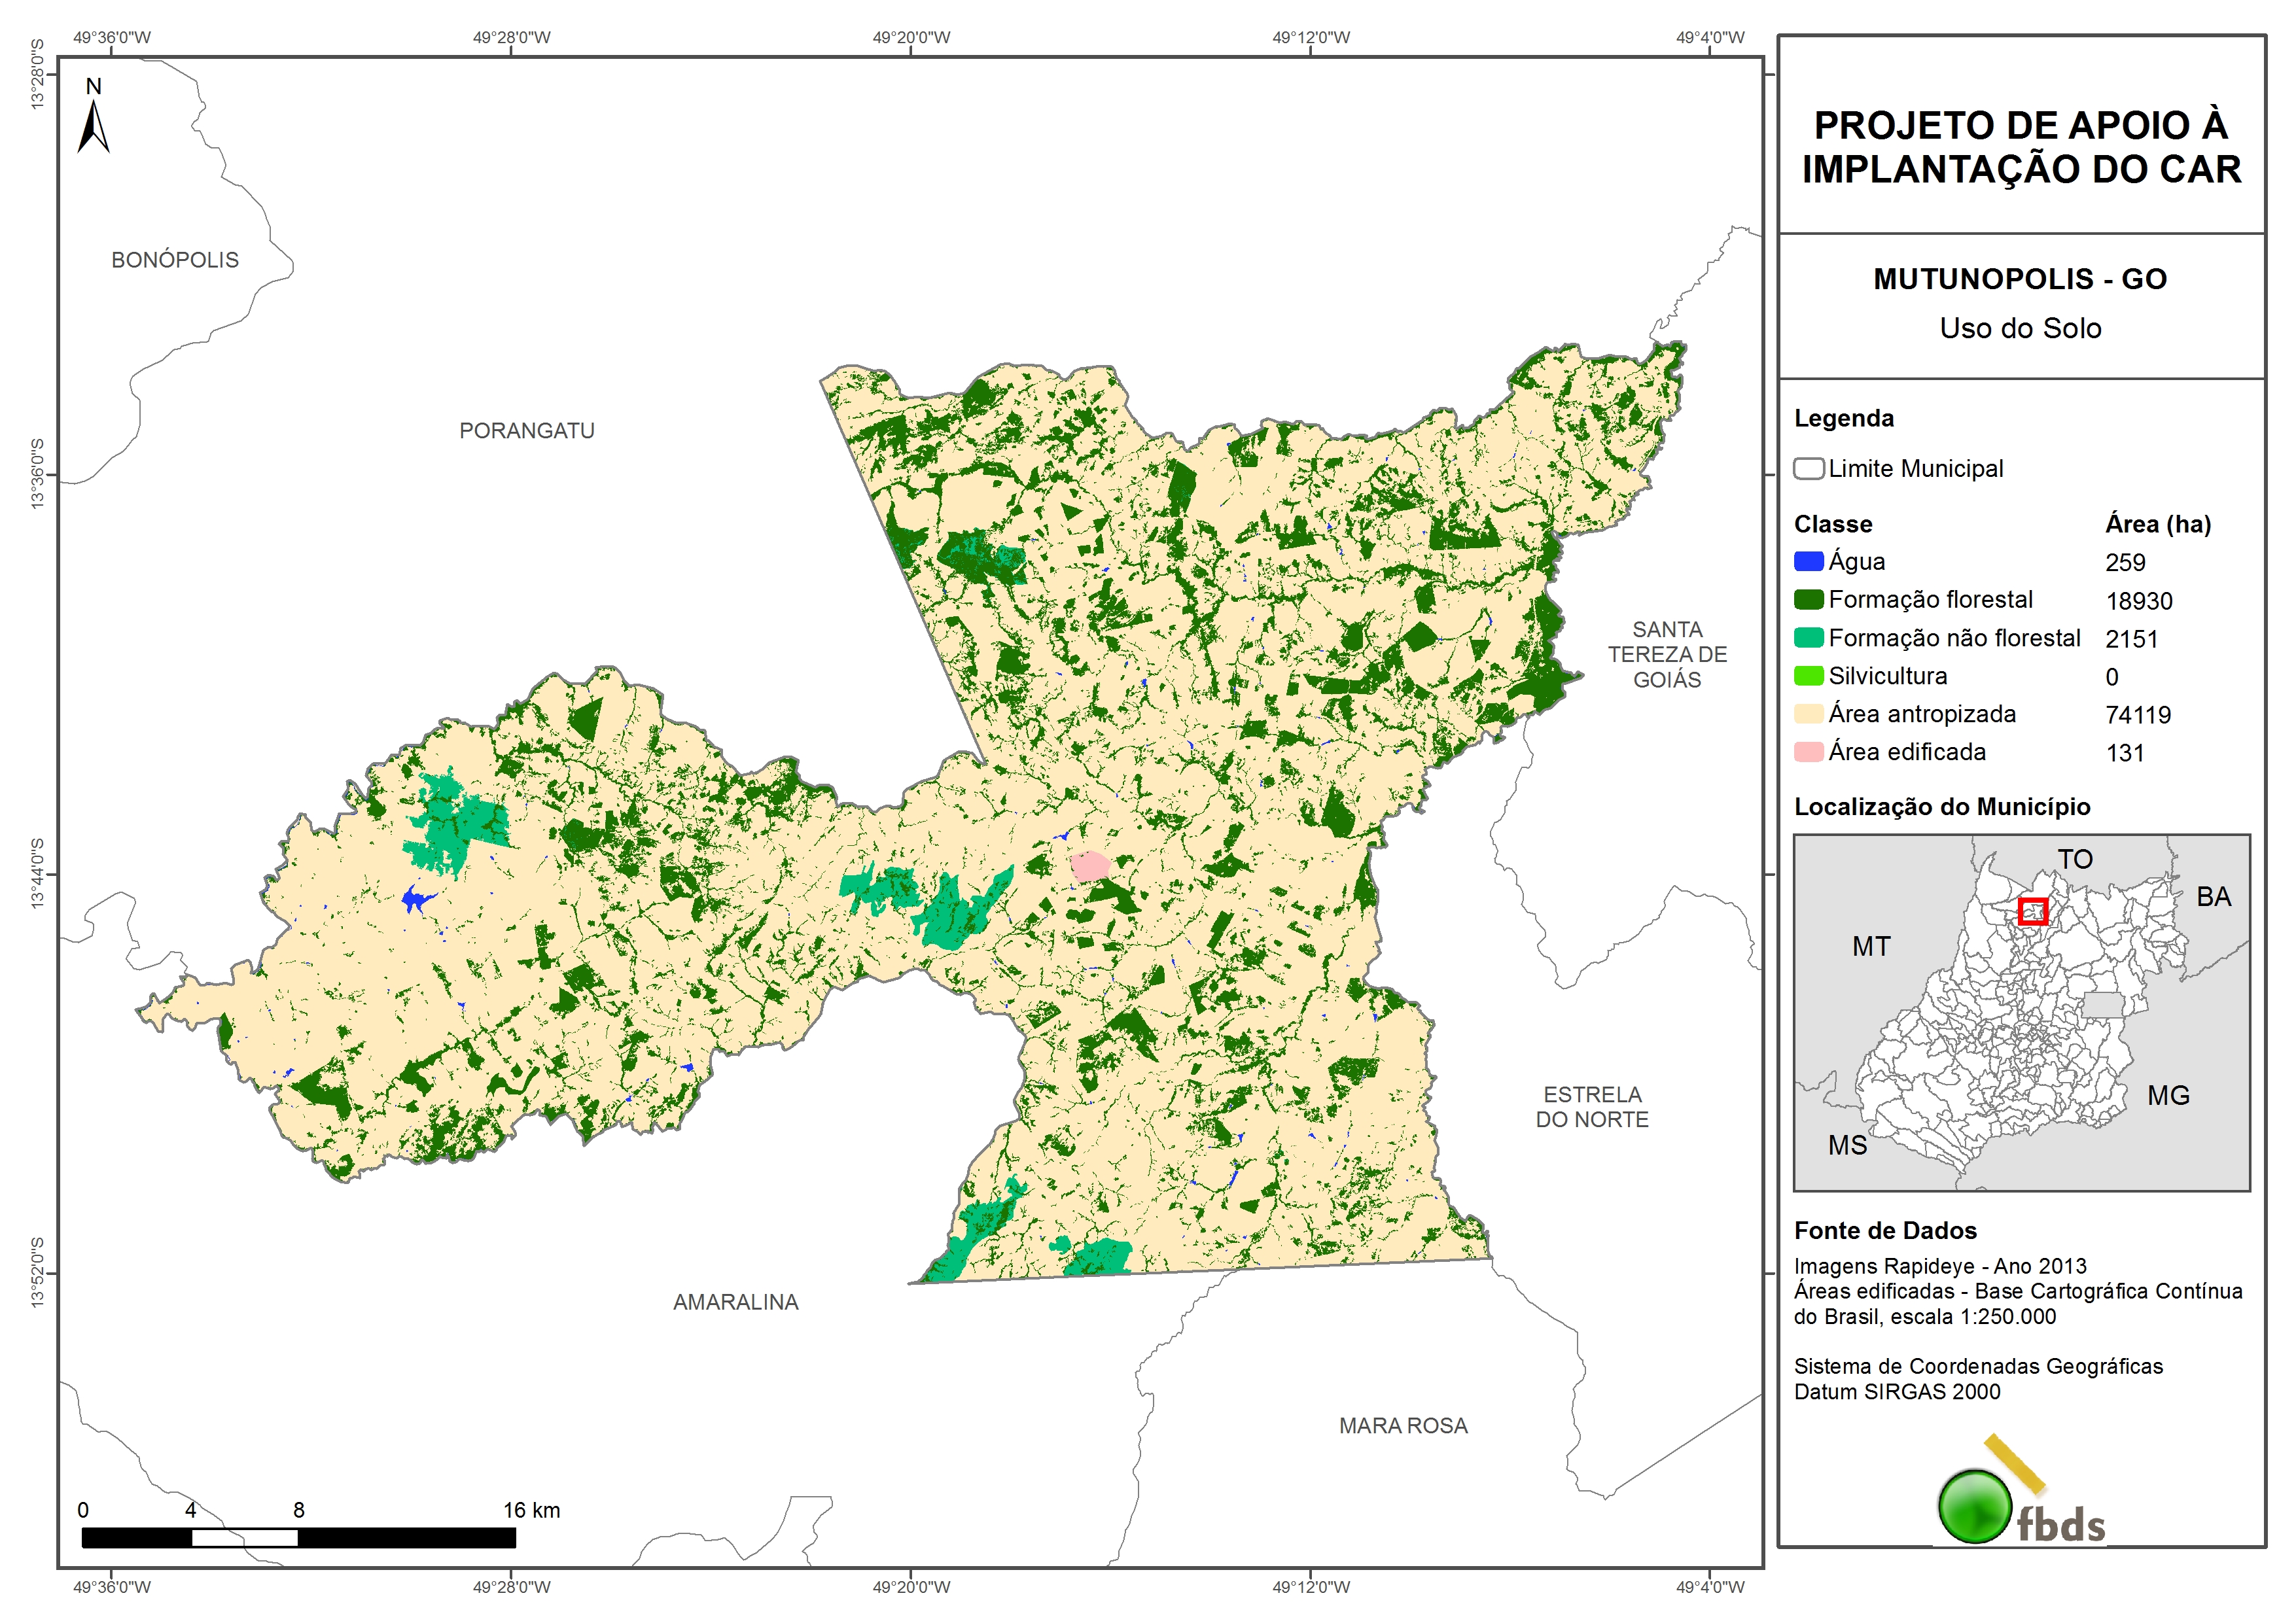The height and width of the screenshot is (1623, 2296).
Task: Click the pink built-up area on map
Action: point(1090,866)
